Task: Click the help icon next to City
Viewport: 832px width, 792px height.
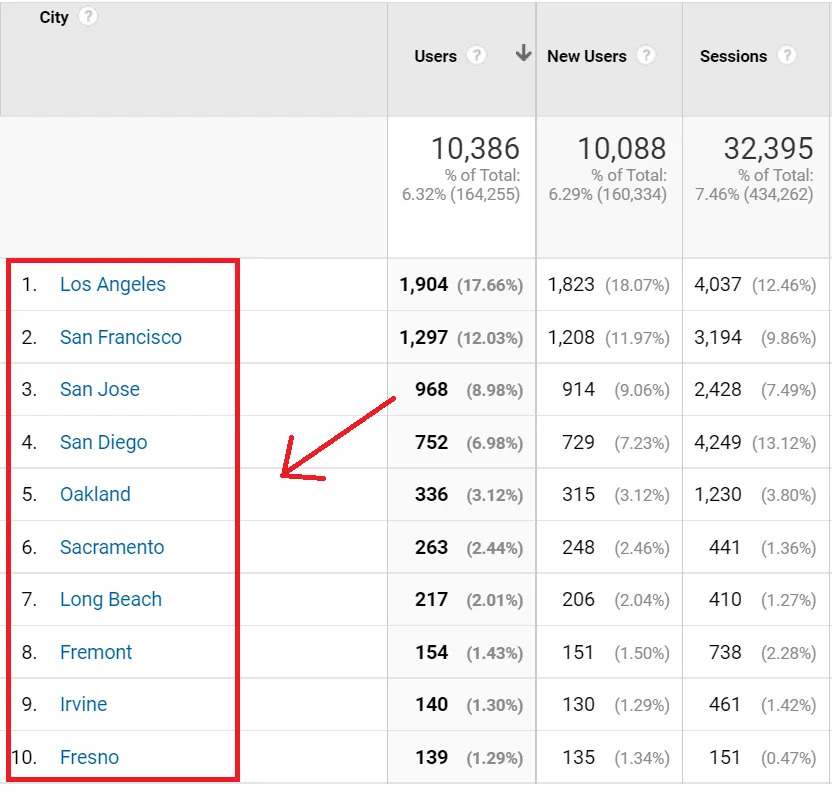Action: pyautogui.click(x=88, y=17)
